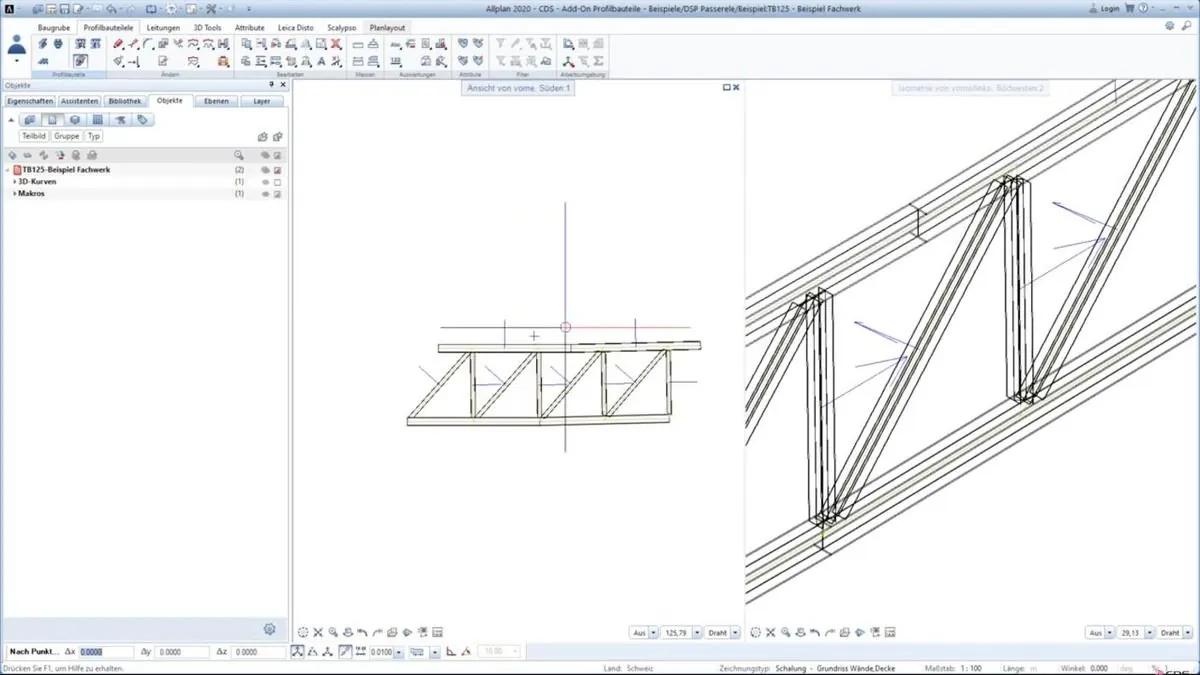Click the Login button in the title bar

1105,9
